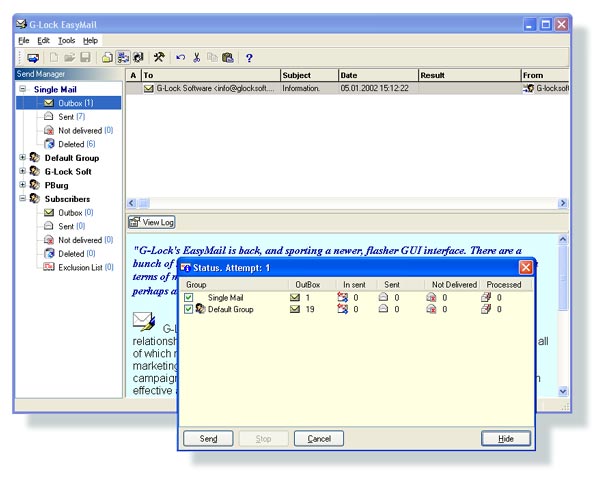Image resolution: width=600 pixels, height=481 pixels.
Task: Open the Help menu
Action: [91, 40]
